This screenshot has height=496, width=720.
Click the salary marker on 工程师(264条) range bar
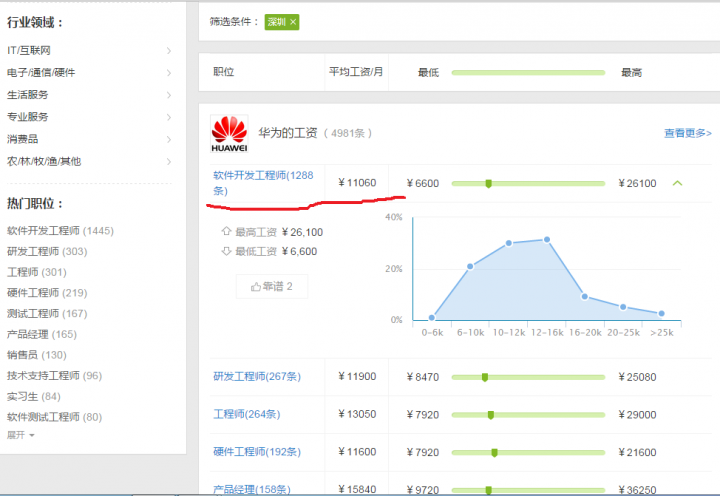point(491,415)
